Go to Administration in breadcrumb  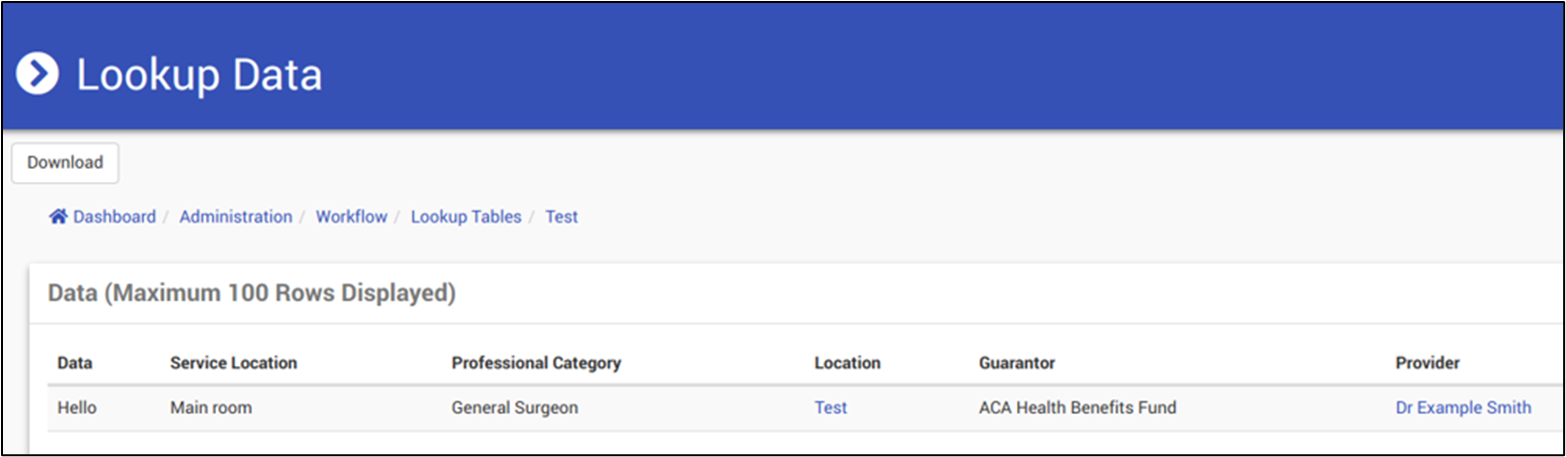click(x=236, y=217)
